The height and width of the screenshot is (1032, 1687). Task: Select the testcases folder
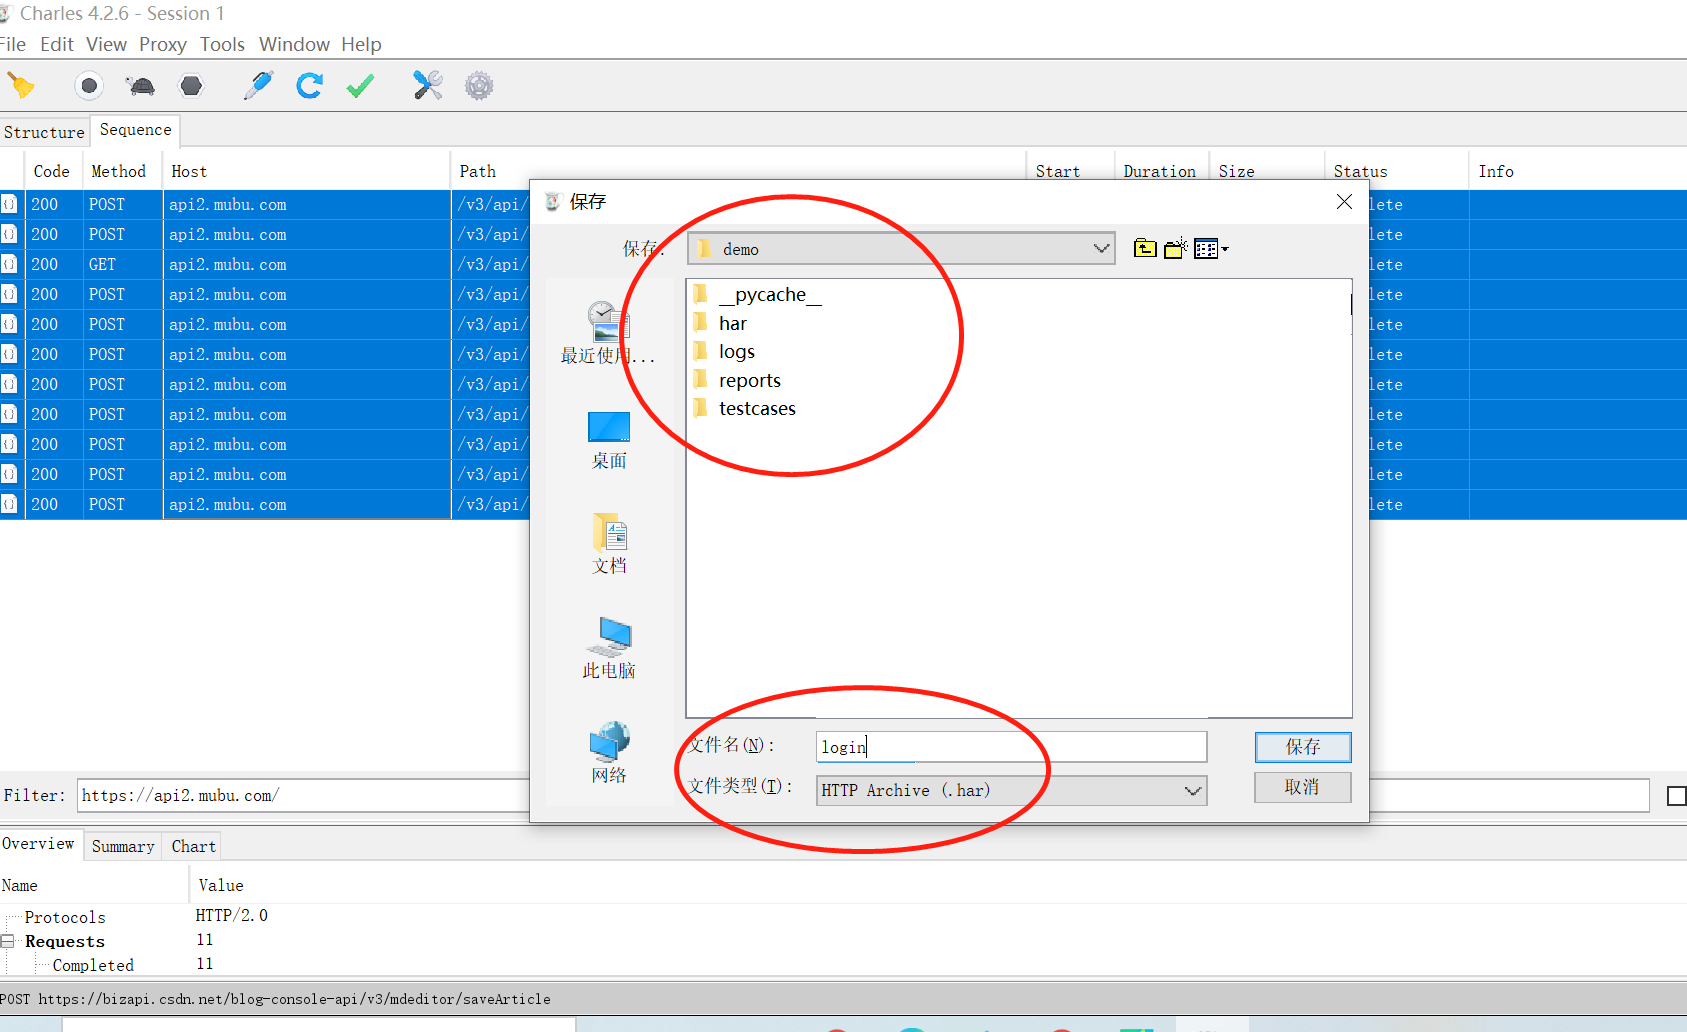coord(745,408)
